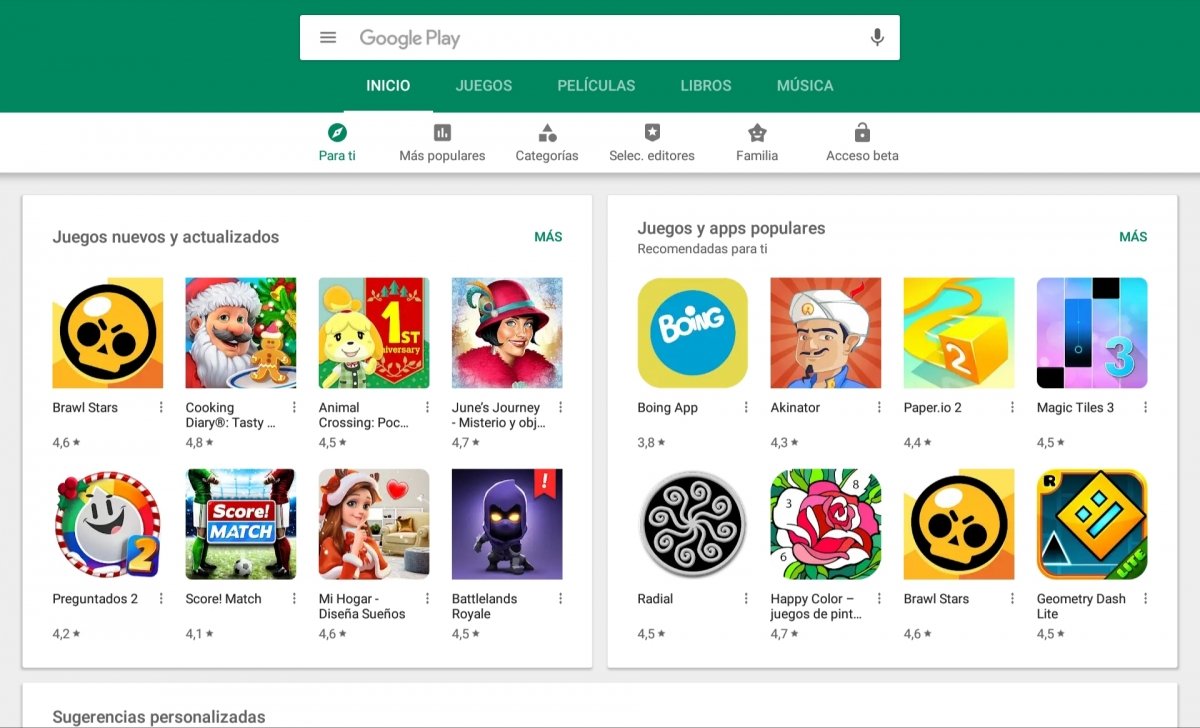Select the MÚSICA tab
The width and height of the screenshot is (1200, 728).
[x=805, y=86]
